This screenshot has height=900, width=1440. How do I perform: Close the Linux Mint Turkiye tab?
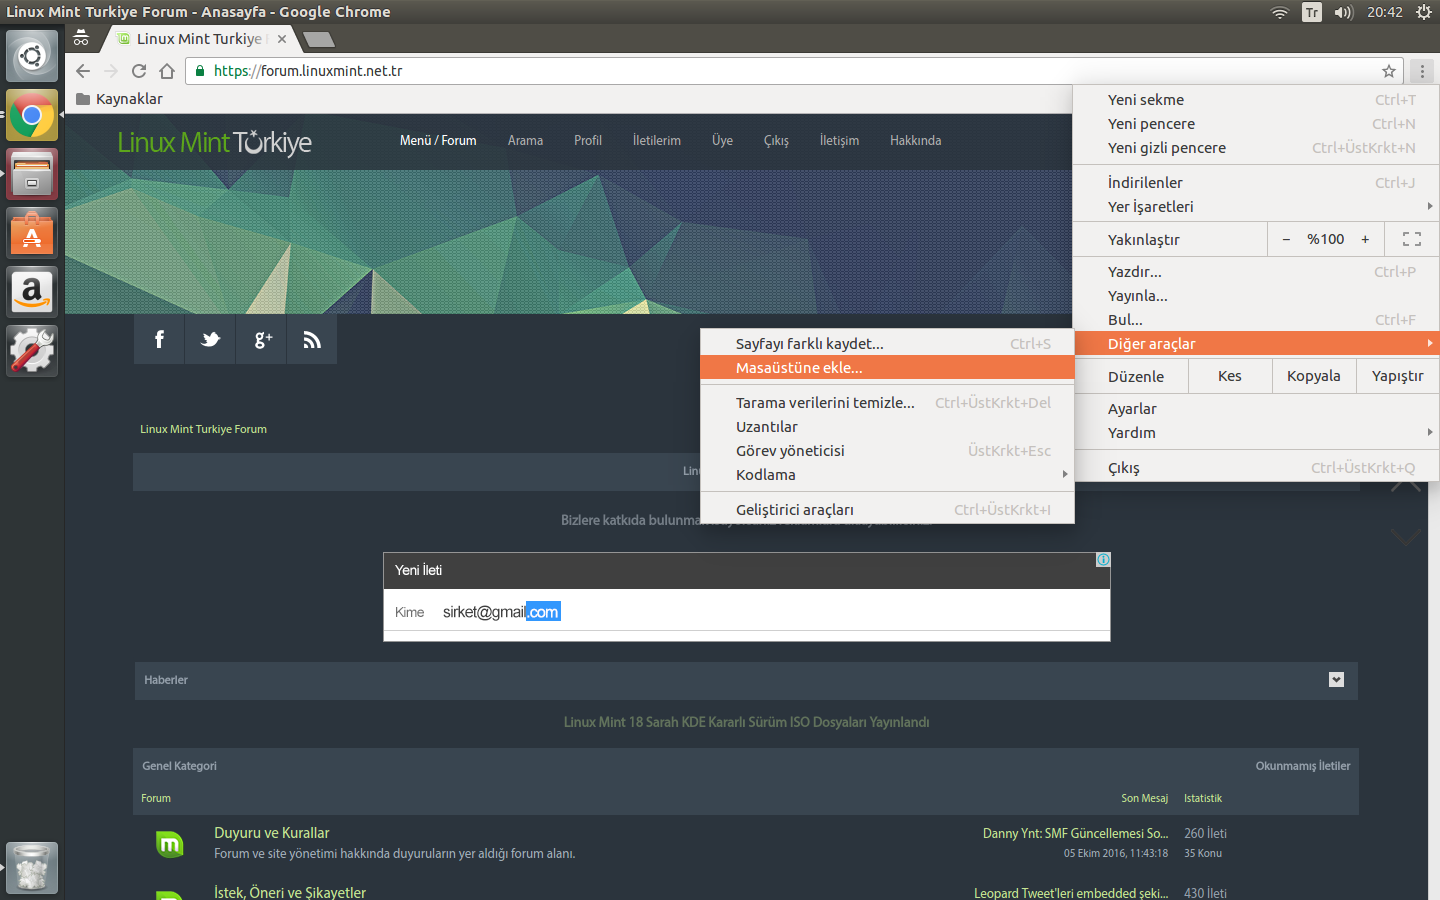click(x=282, y=39)
